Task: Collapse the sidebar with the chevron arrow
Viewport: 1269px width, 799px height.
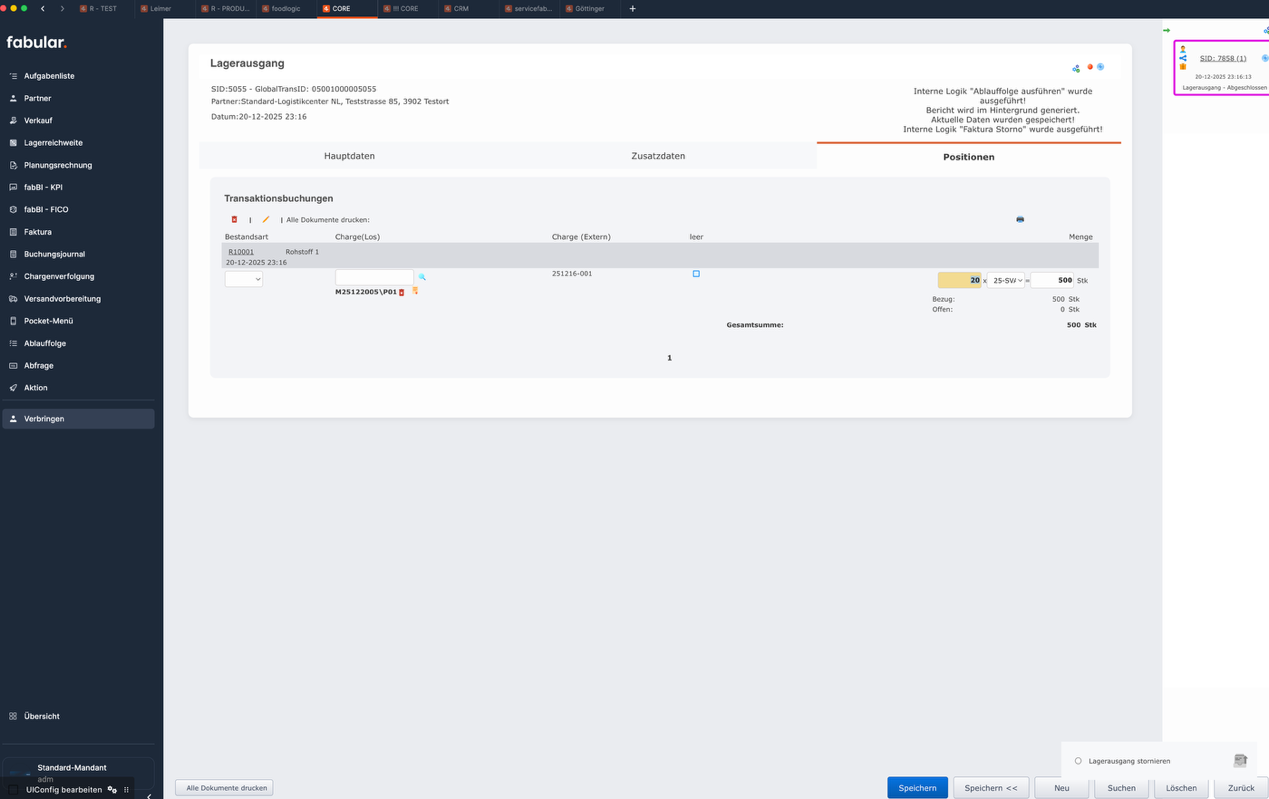Action: [149, 795]
